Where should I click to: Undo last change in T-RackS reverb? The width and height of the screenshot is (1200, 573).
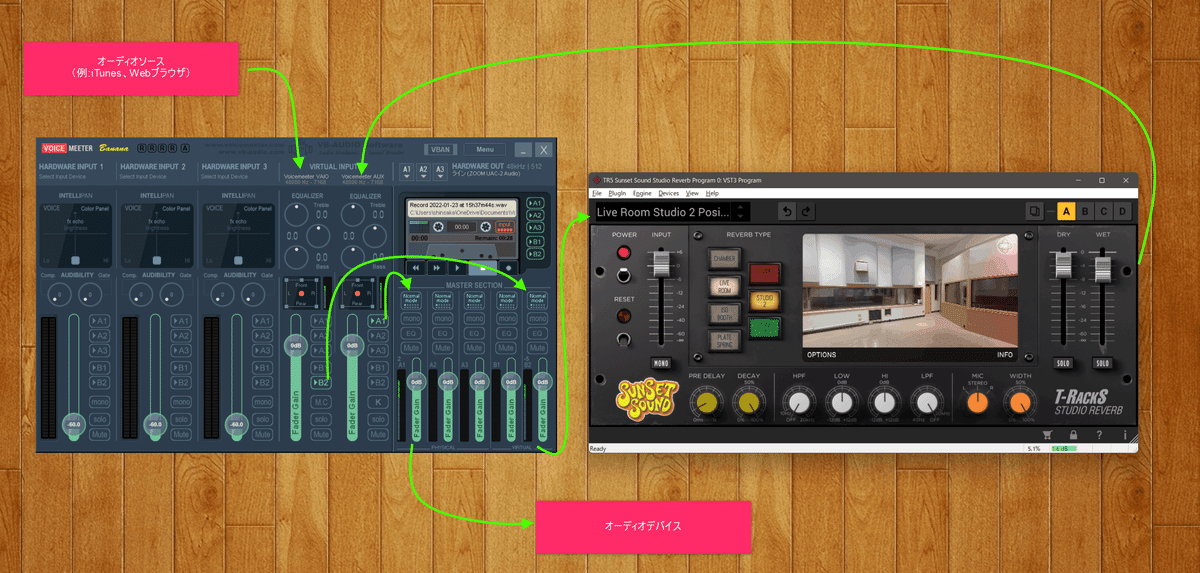coord(787,211)
